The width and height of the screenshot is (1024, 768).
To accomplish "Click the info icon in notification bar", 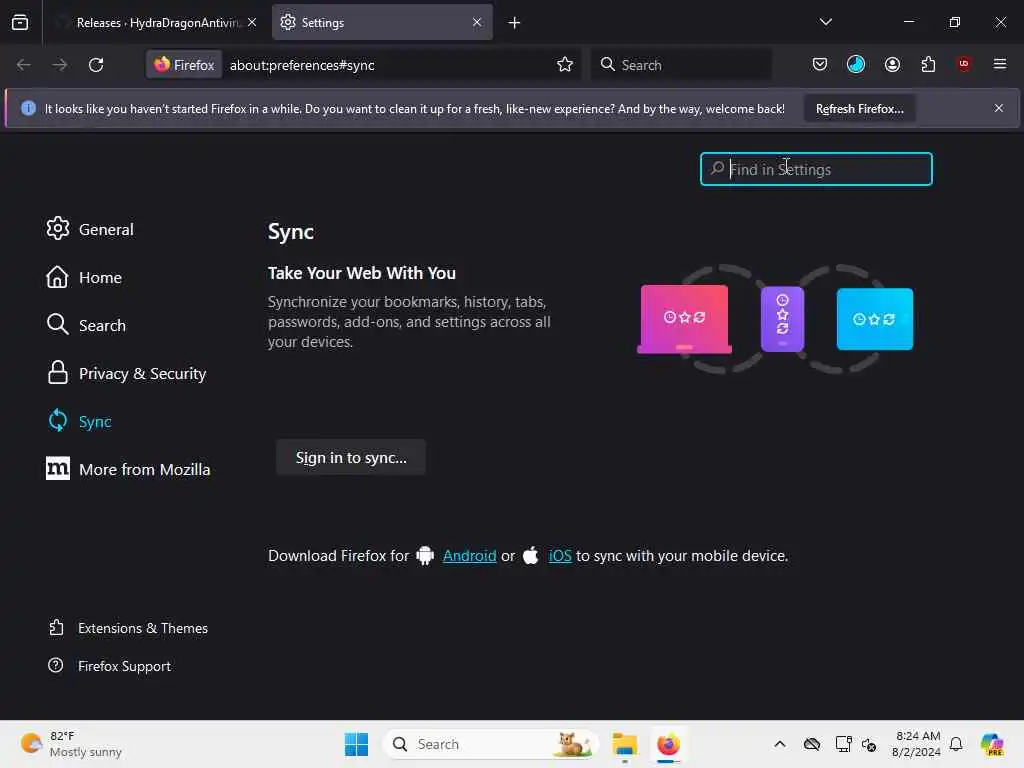I will point(28,108).
